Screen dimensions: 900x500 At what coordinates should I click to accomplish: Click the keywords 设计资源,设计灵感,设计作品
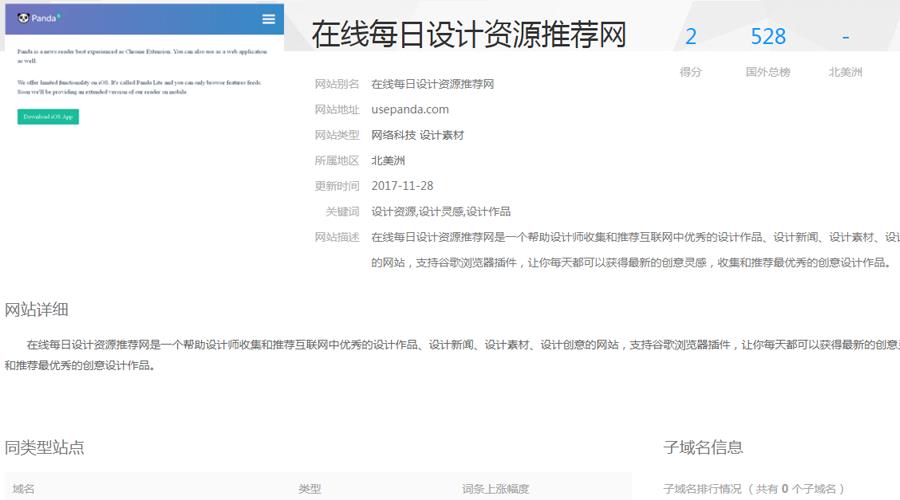441,211
